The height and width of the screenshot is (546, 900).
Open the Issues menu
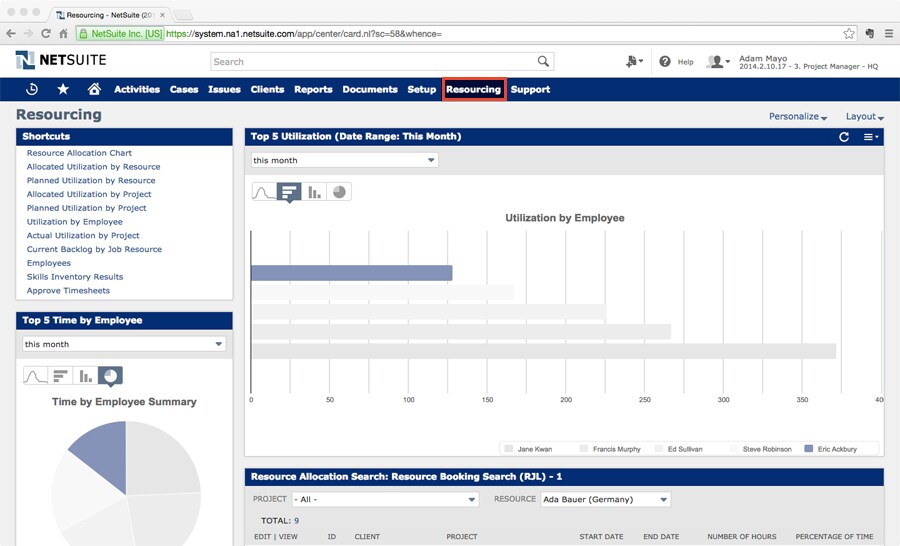click(x=224, y=89)
